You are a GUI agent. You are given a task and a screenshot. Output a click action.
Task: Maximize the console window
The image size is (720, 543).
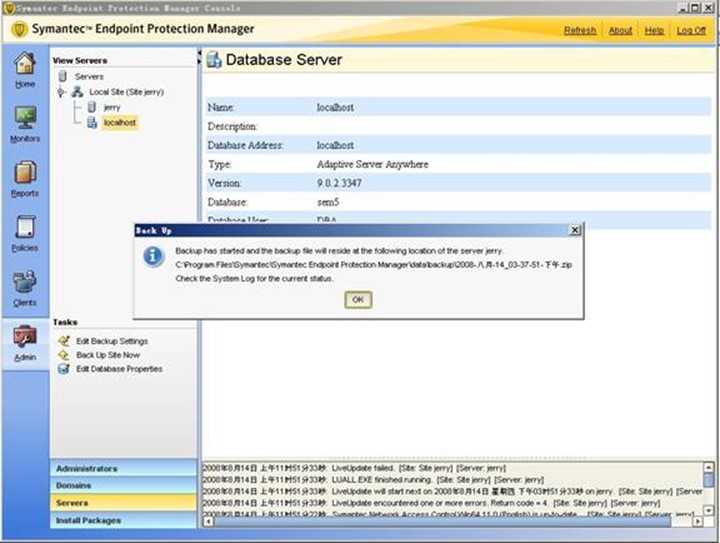tap(695, 8)
